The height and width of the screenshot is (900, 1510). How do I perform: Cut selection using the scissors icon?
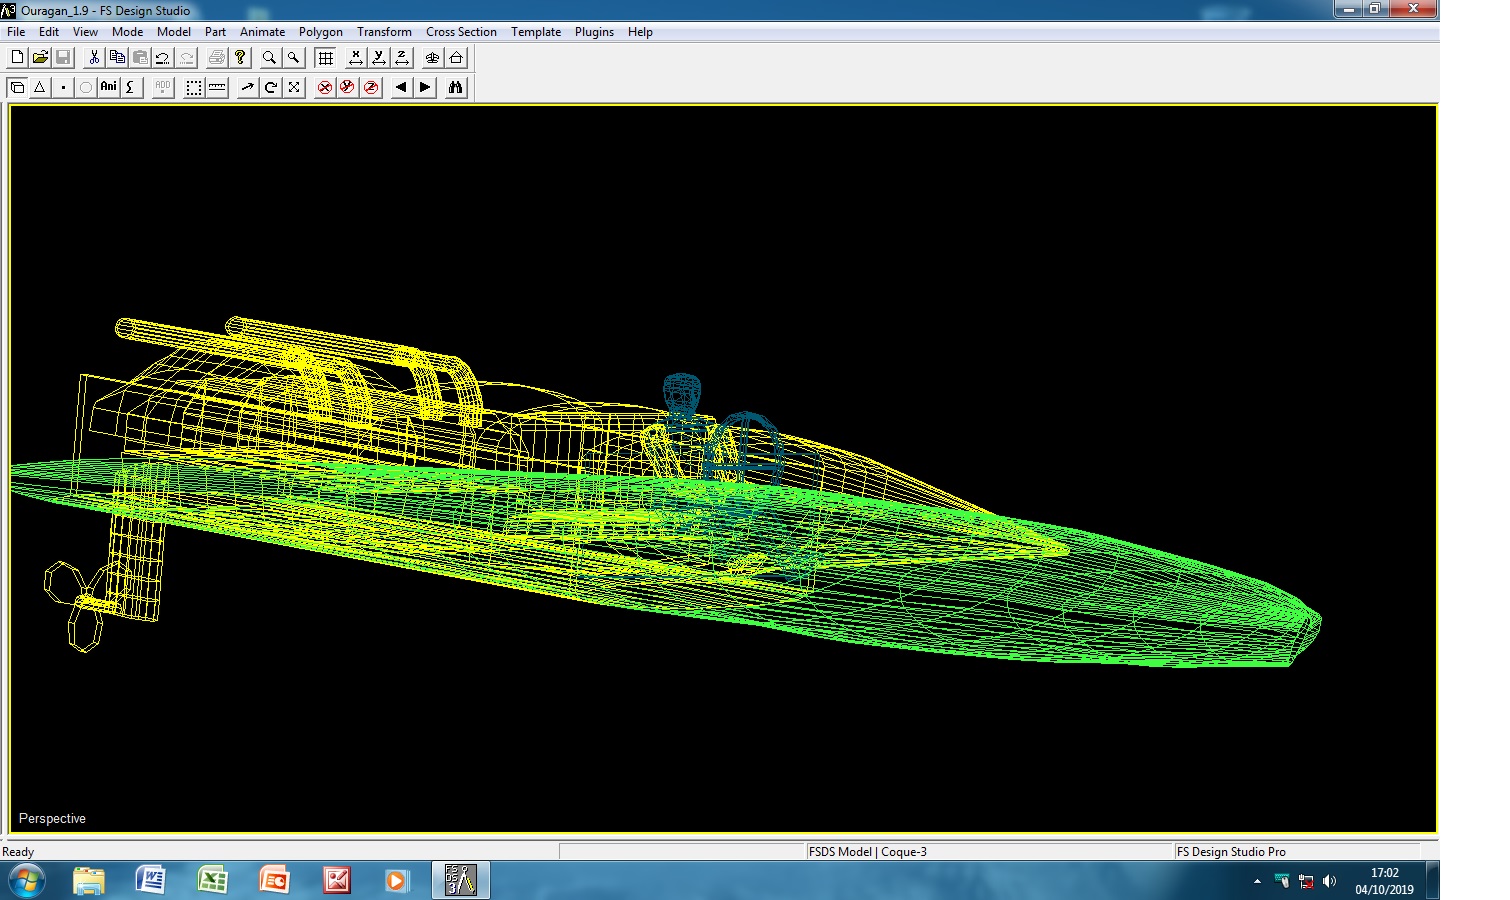pyautogui.click(x=94, y=58)
